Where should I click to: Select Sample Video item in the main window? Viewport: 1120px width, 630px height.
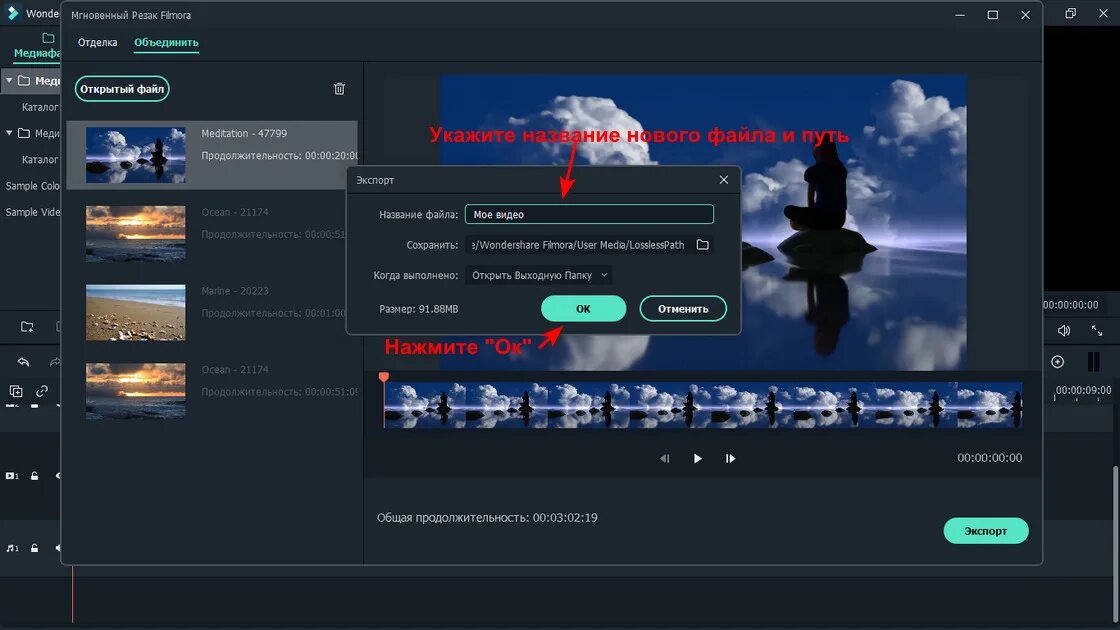tap(32, 212)
